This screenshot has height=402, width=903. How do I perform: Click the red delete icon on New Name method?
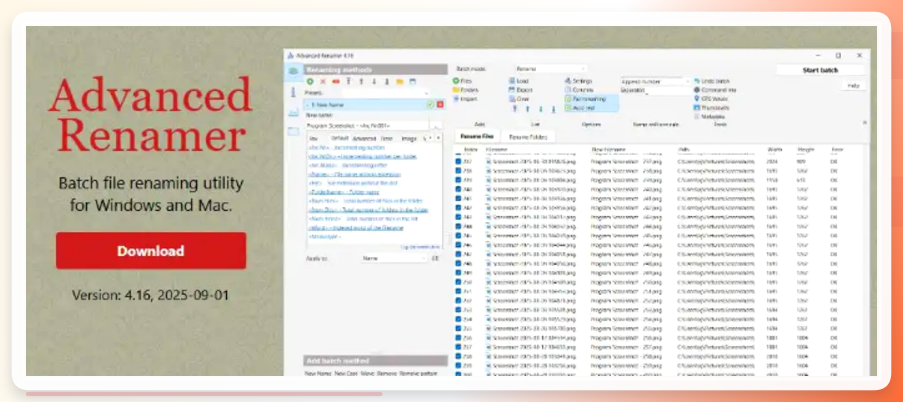click(440, 104)
